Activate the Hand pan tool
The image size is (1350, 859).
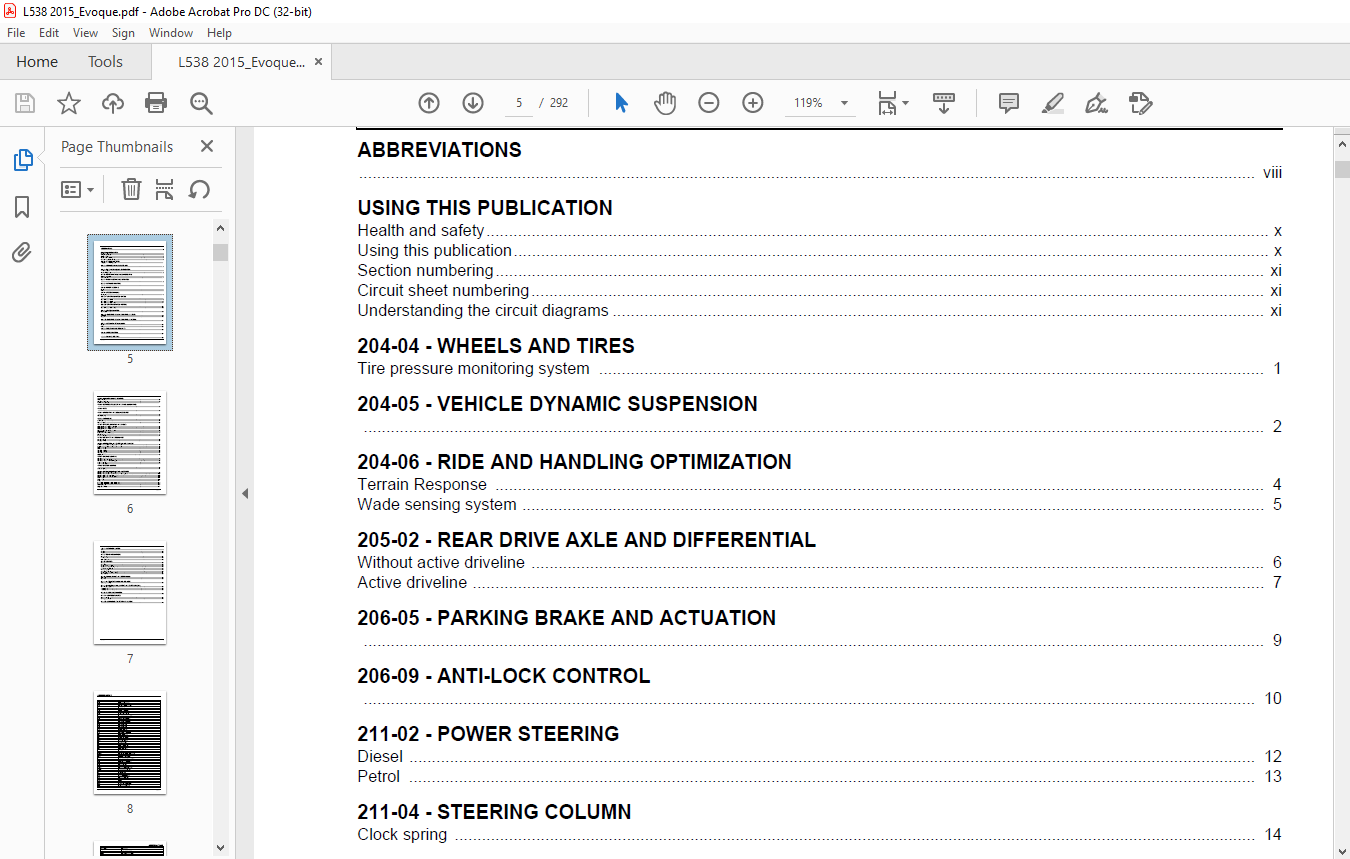coord(665,103)
